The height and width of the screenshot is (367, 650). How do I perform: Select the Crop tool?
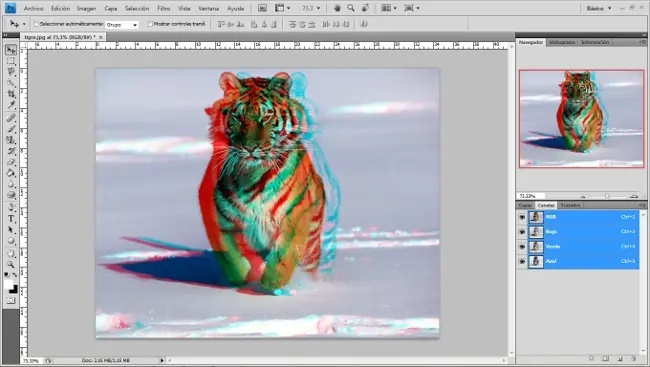(x=11, y=94)
